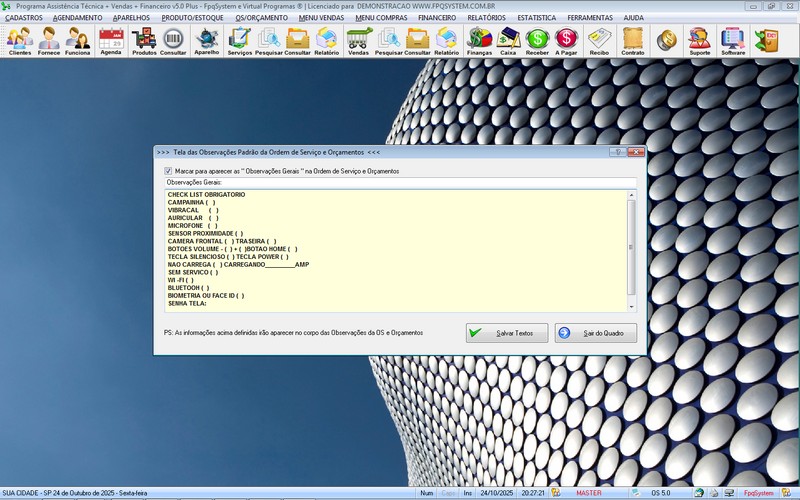The image size is (800, 500).
Task: Open the Contrato scroll icon
Action: (633, 41)
